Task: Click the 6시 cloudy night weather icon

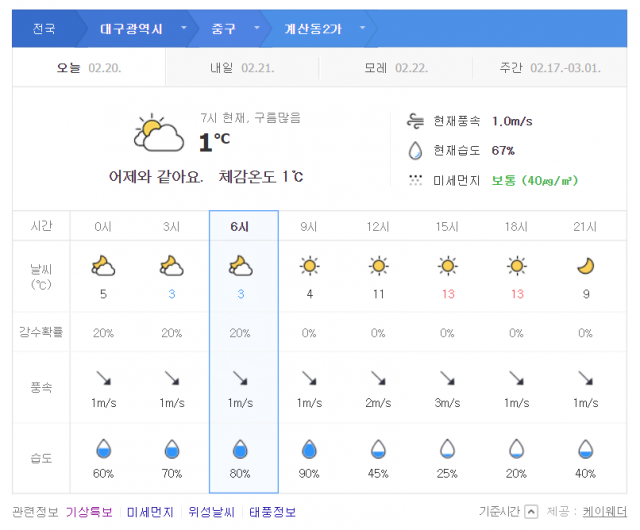Action: tap(240, 266)
